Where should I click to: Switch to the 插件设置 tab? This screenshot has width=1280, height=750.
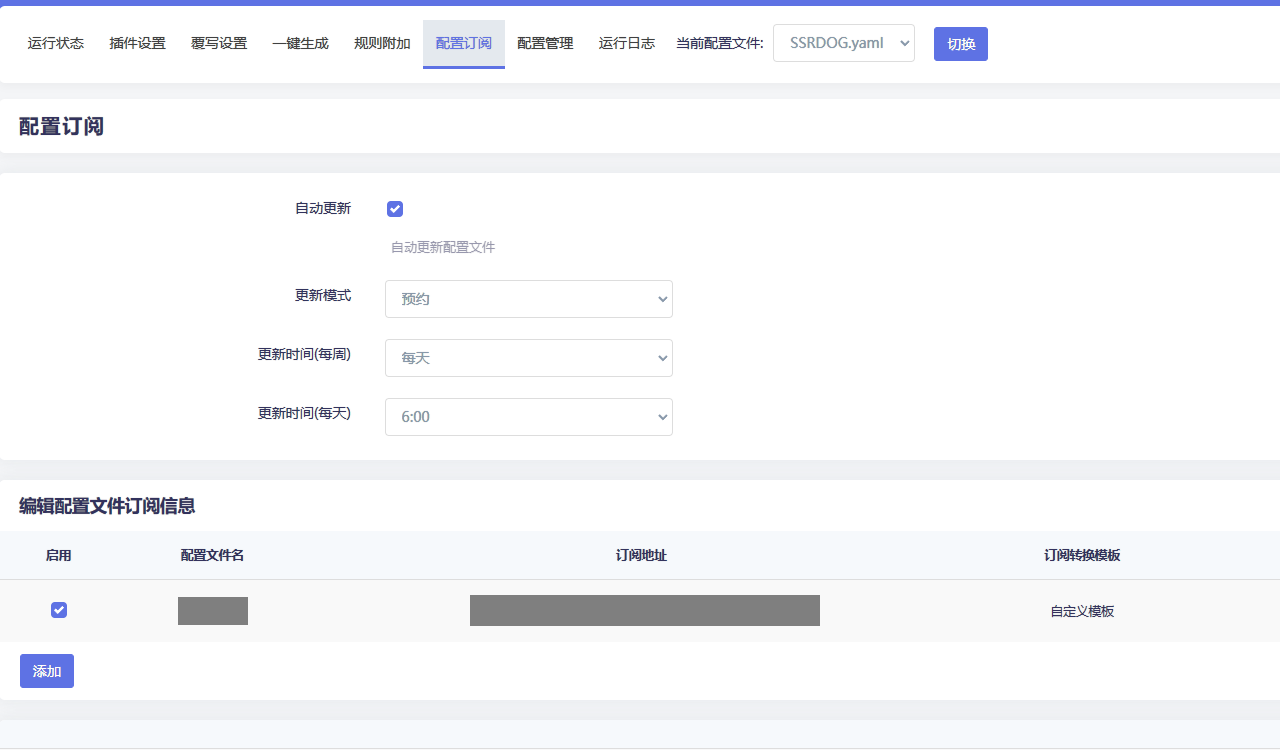[138, 44]
